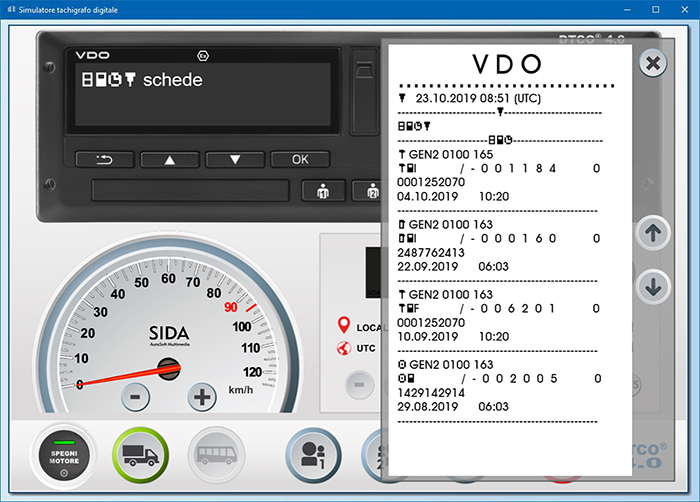
Task: Click the driver 1 profile icon
Action: pos(313,457)
